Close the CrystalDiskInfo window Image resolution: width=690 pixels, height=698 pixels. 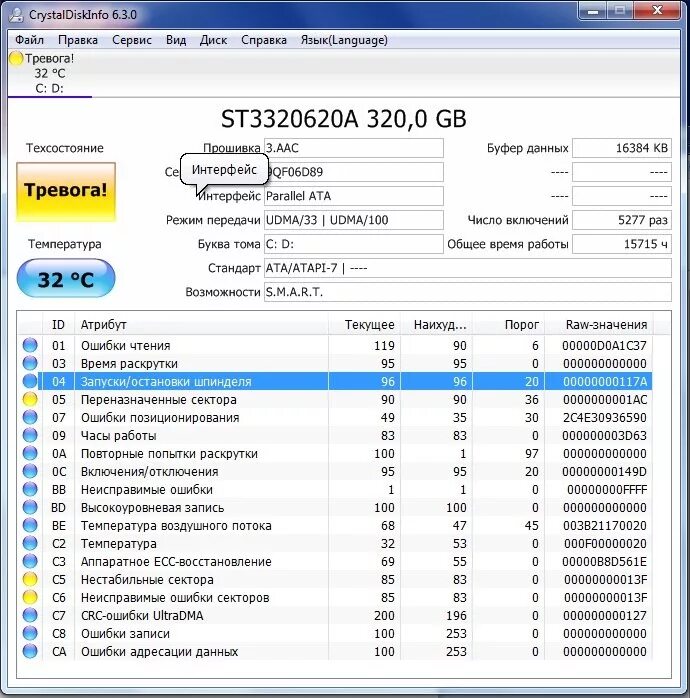(658, 11)
